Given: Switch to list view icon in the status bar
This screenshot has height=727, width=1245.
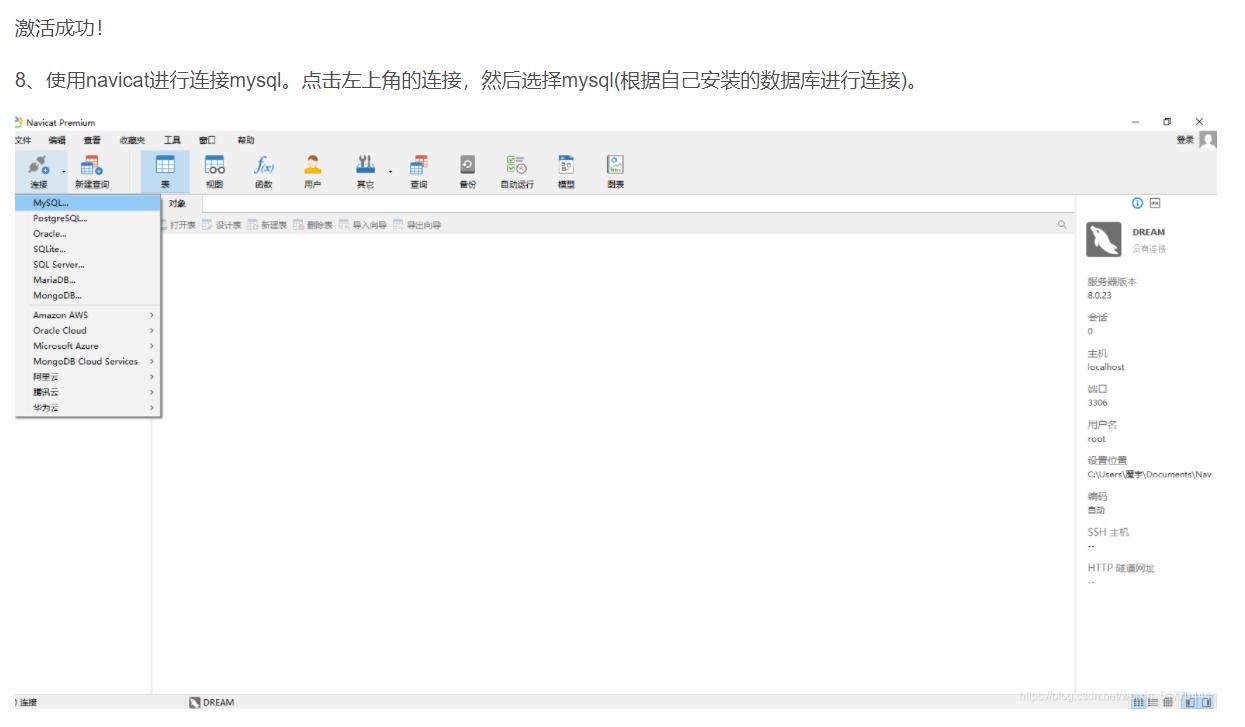Looking at the screenshot, I should coord(1152,702).
